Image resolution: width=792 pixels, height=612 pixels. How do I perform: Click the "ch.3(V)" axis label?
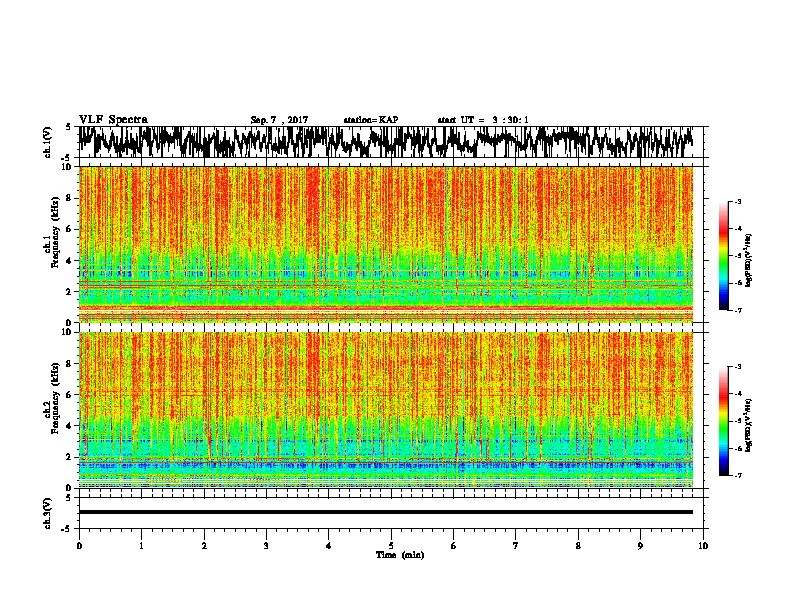pos(48,513)
